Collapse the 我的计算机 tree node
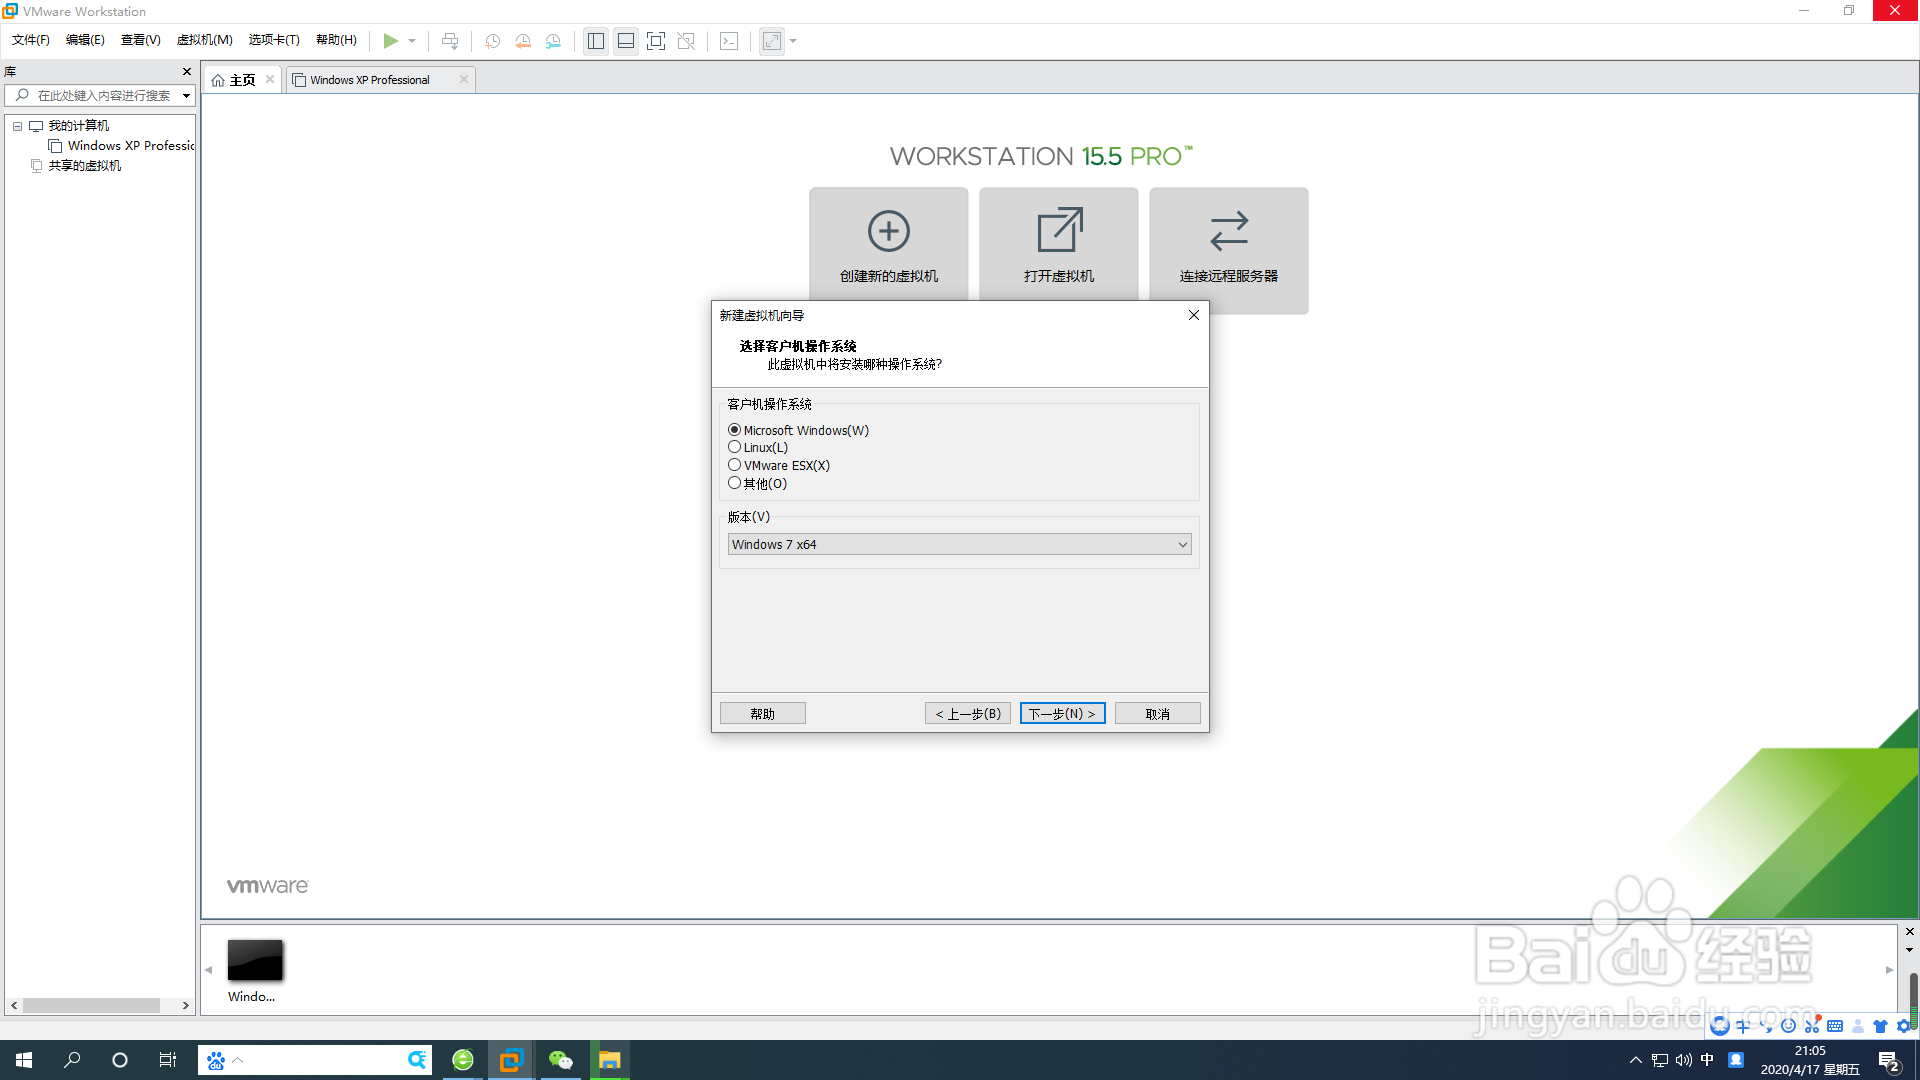Viewport: 1920px width, 1080px height. point(17,126)
